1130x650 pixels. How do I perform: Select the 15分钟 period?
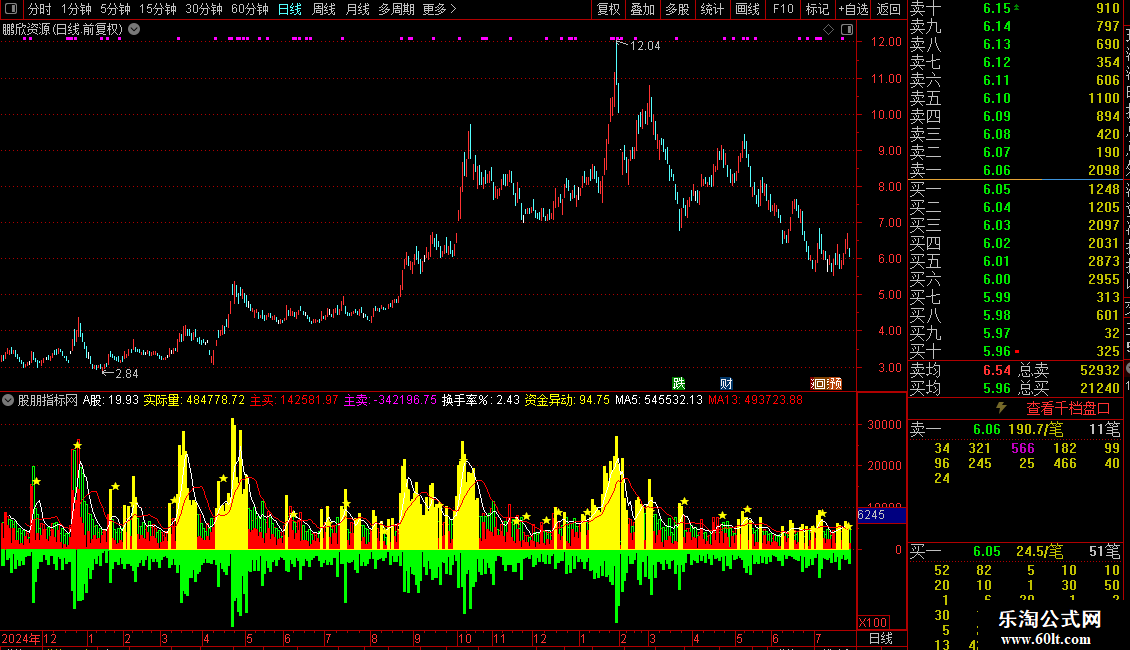coord(157,9)
